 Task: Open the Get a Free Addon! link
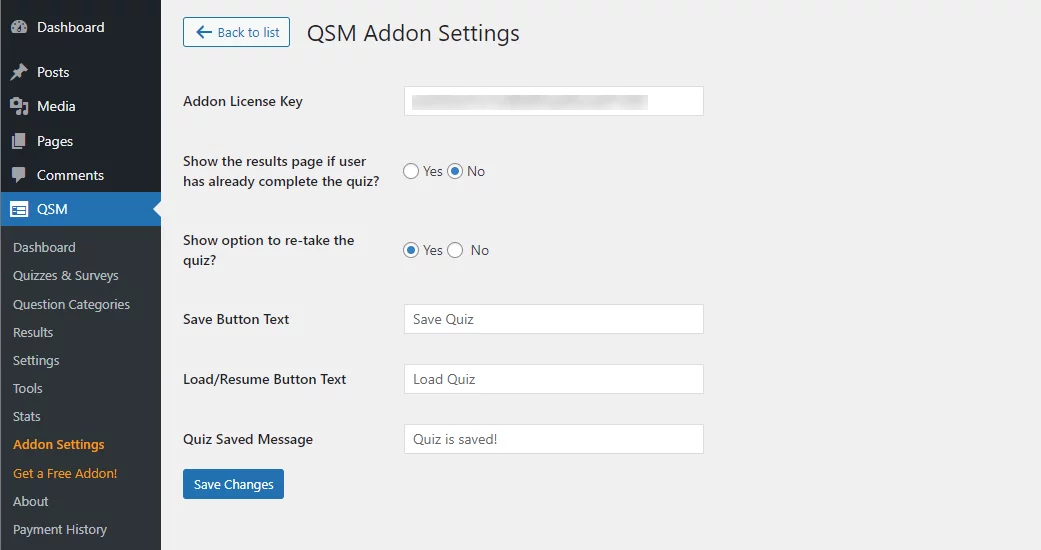coord(65,473)
